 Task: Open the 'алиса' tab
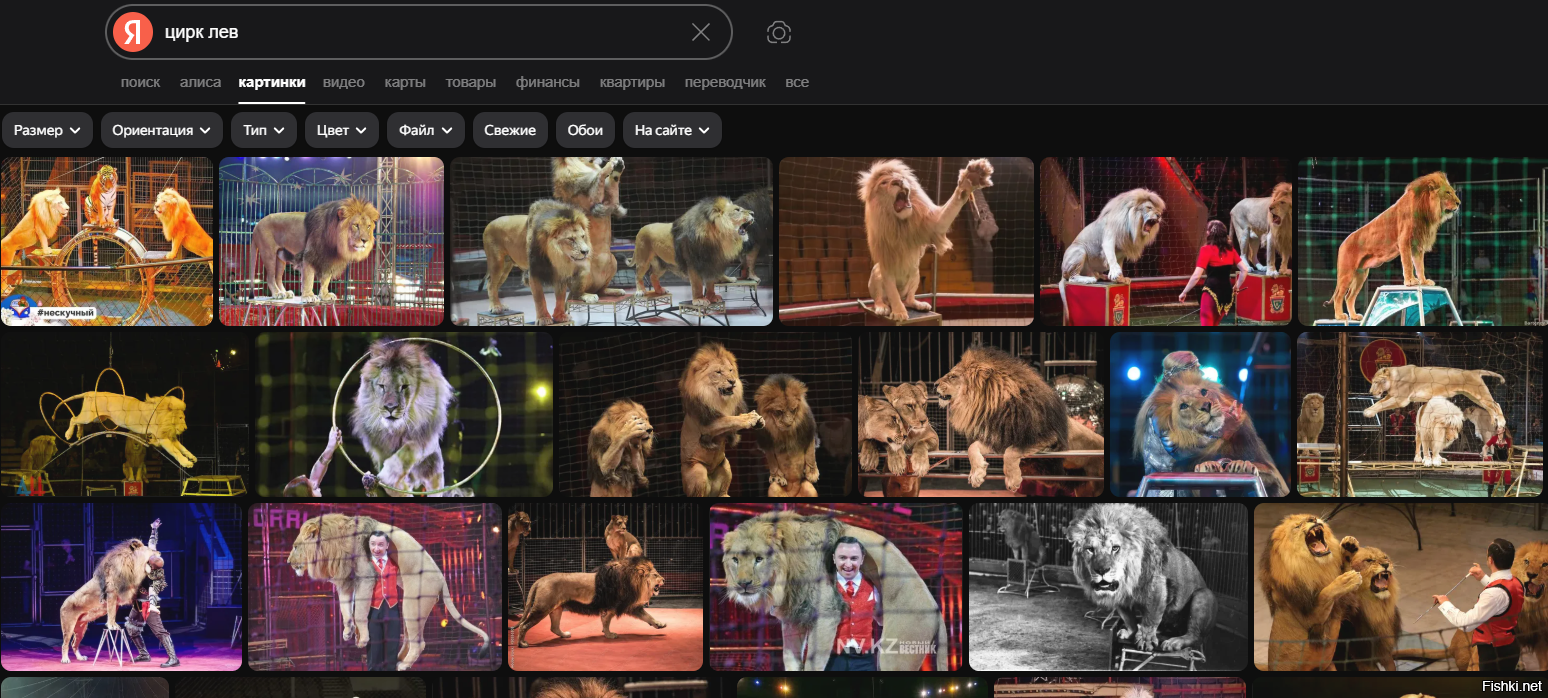(x=200, y=82)
